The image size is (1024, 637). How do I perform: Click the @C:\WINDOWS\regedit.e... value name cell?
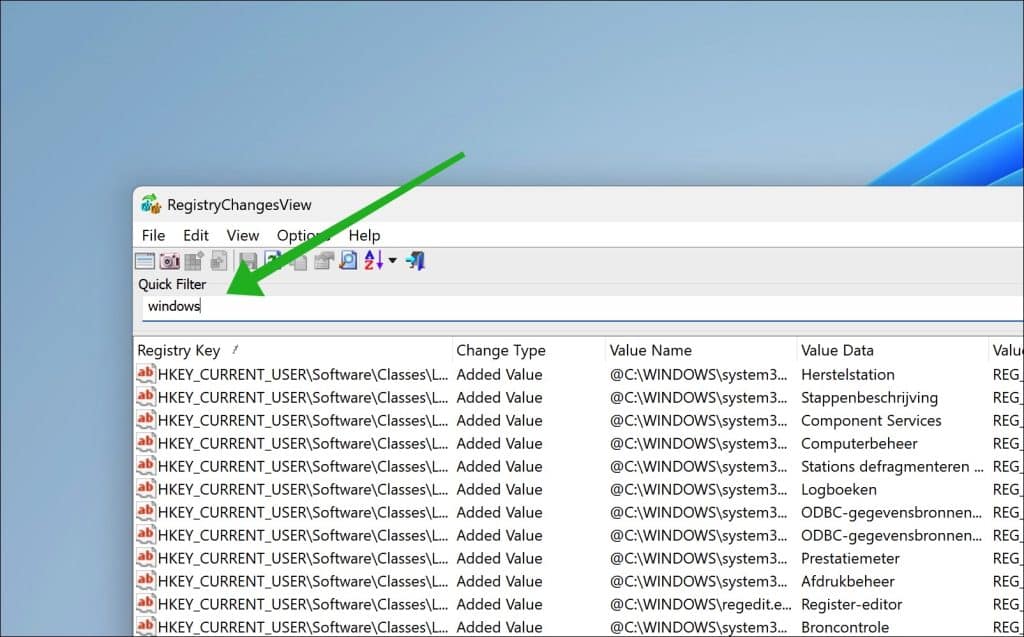coord(701,604)
